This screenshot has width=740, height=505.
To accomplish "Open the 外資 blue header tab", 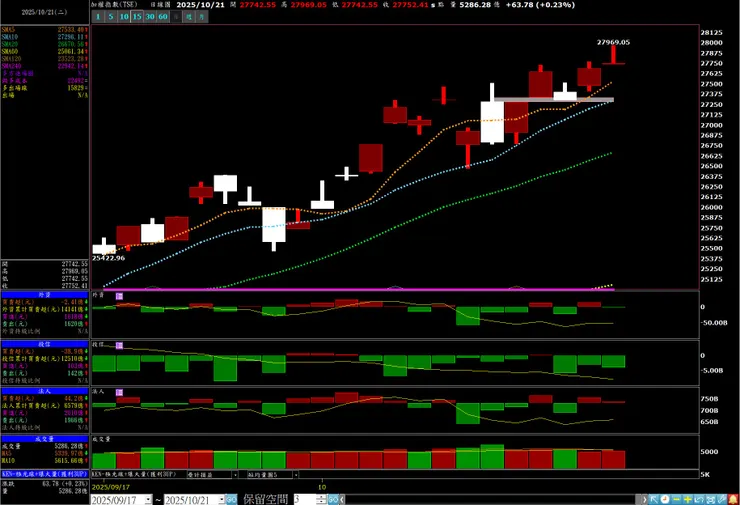I will click(x=45, y=295).
